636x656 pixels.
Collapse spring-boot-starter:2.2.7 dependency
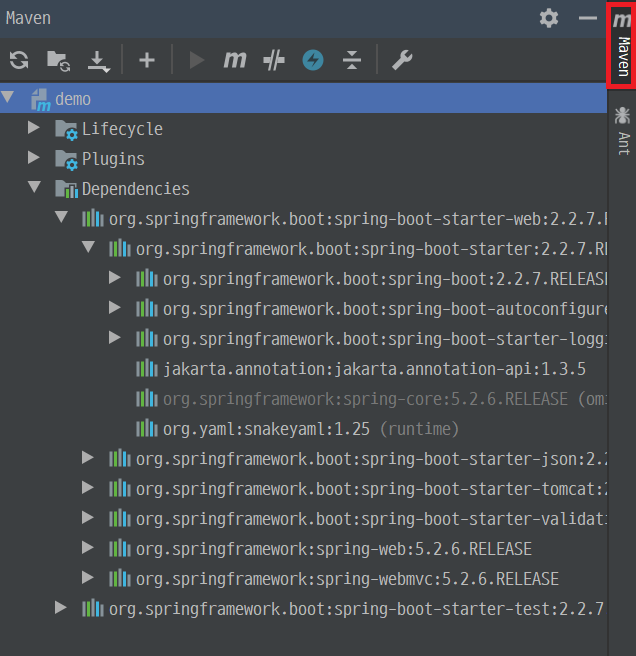coord(89,247)
